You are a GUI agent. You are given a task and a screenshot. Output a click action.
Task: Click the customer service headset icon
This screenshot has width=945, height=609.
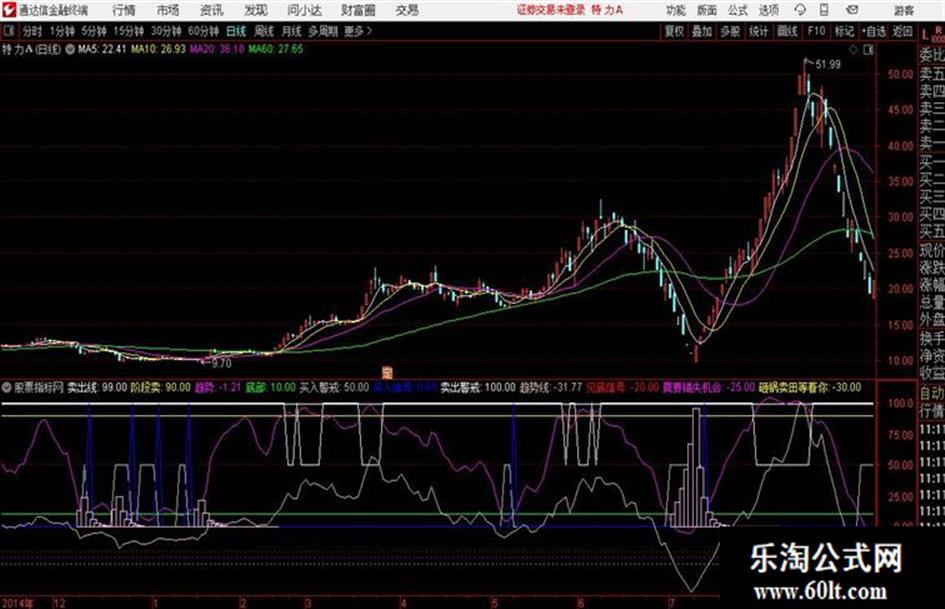800,10
